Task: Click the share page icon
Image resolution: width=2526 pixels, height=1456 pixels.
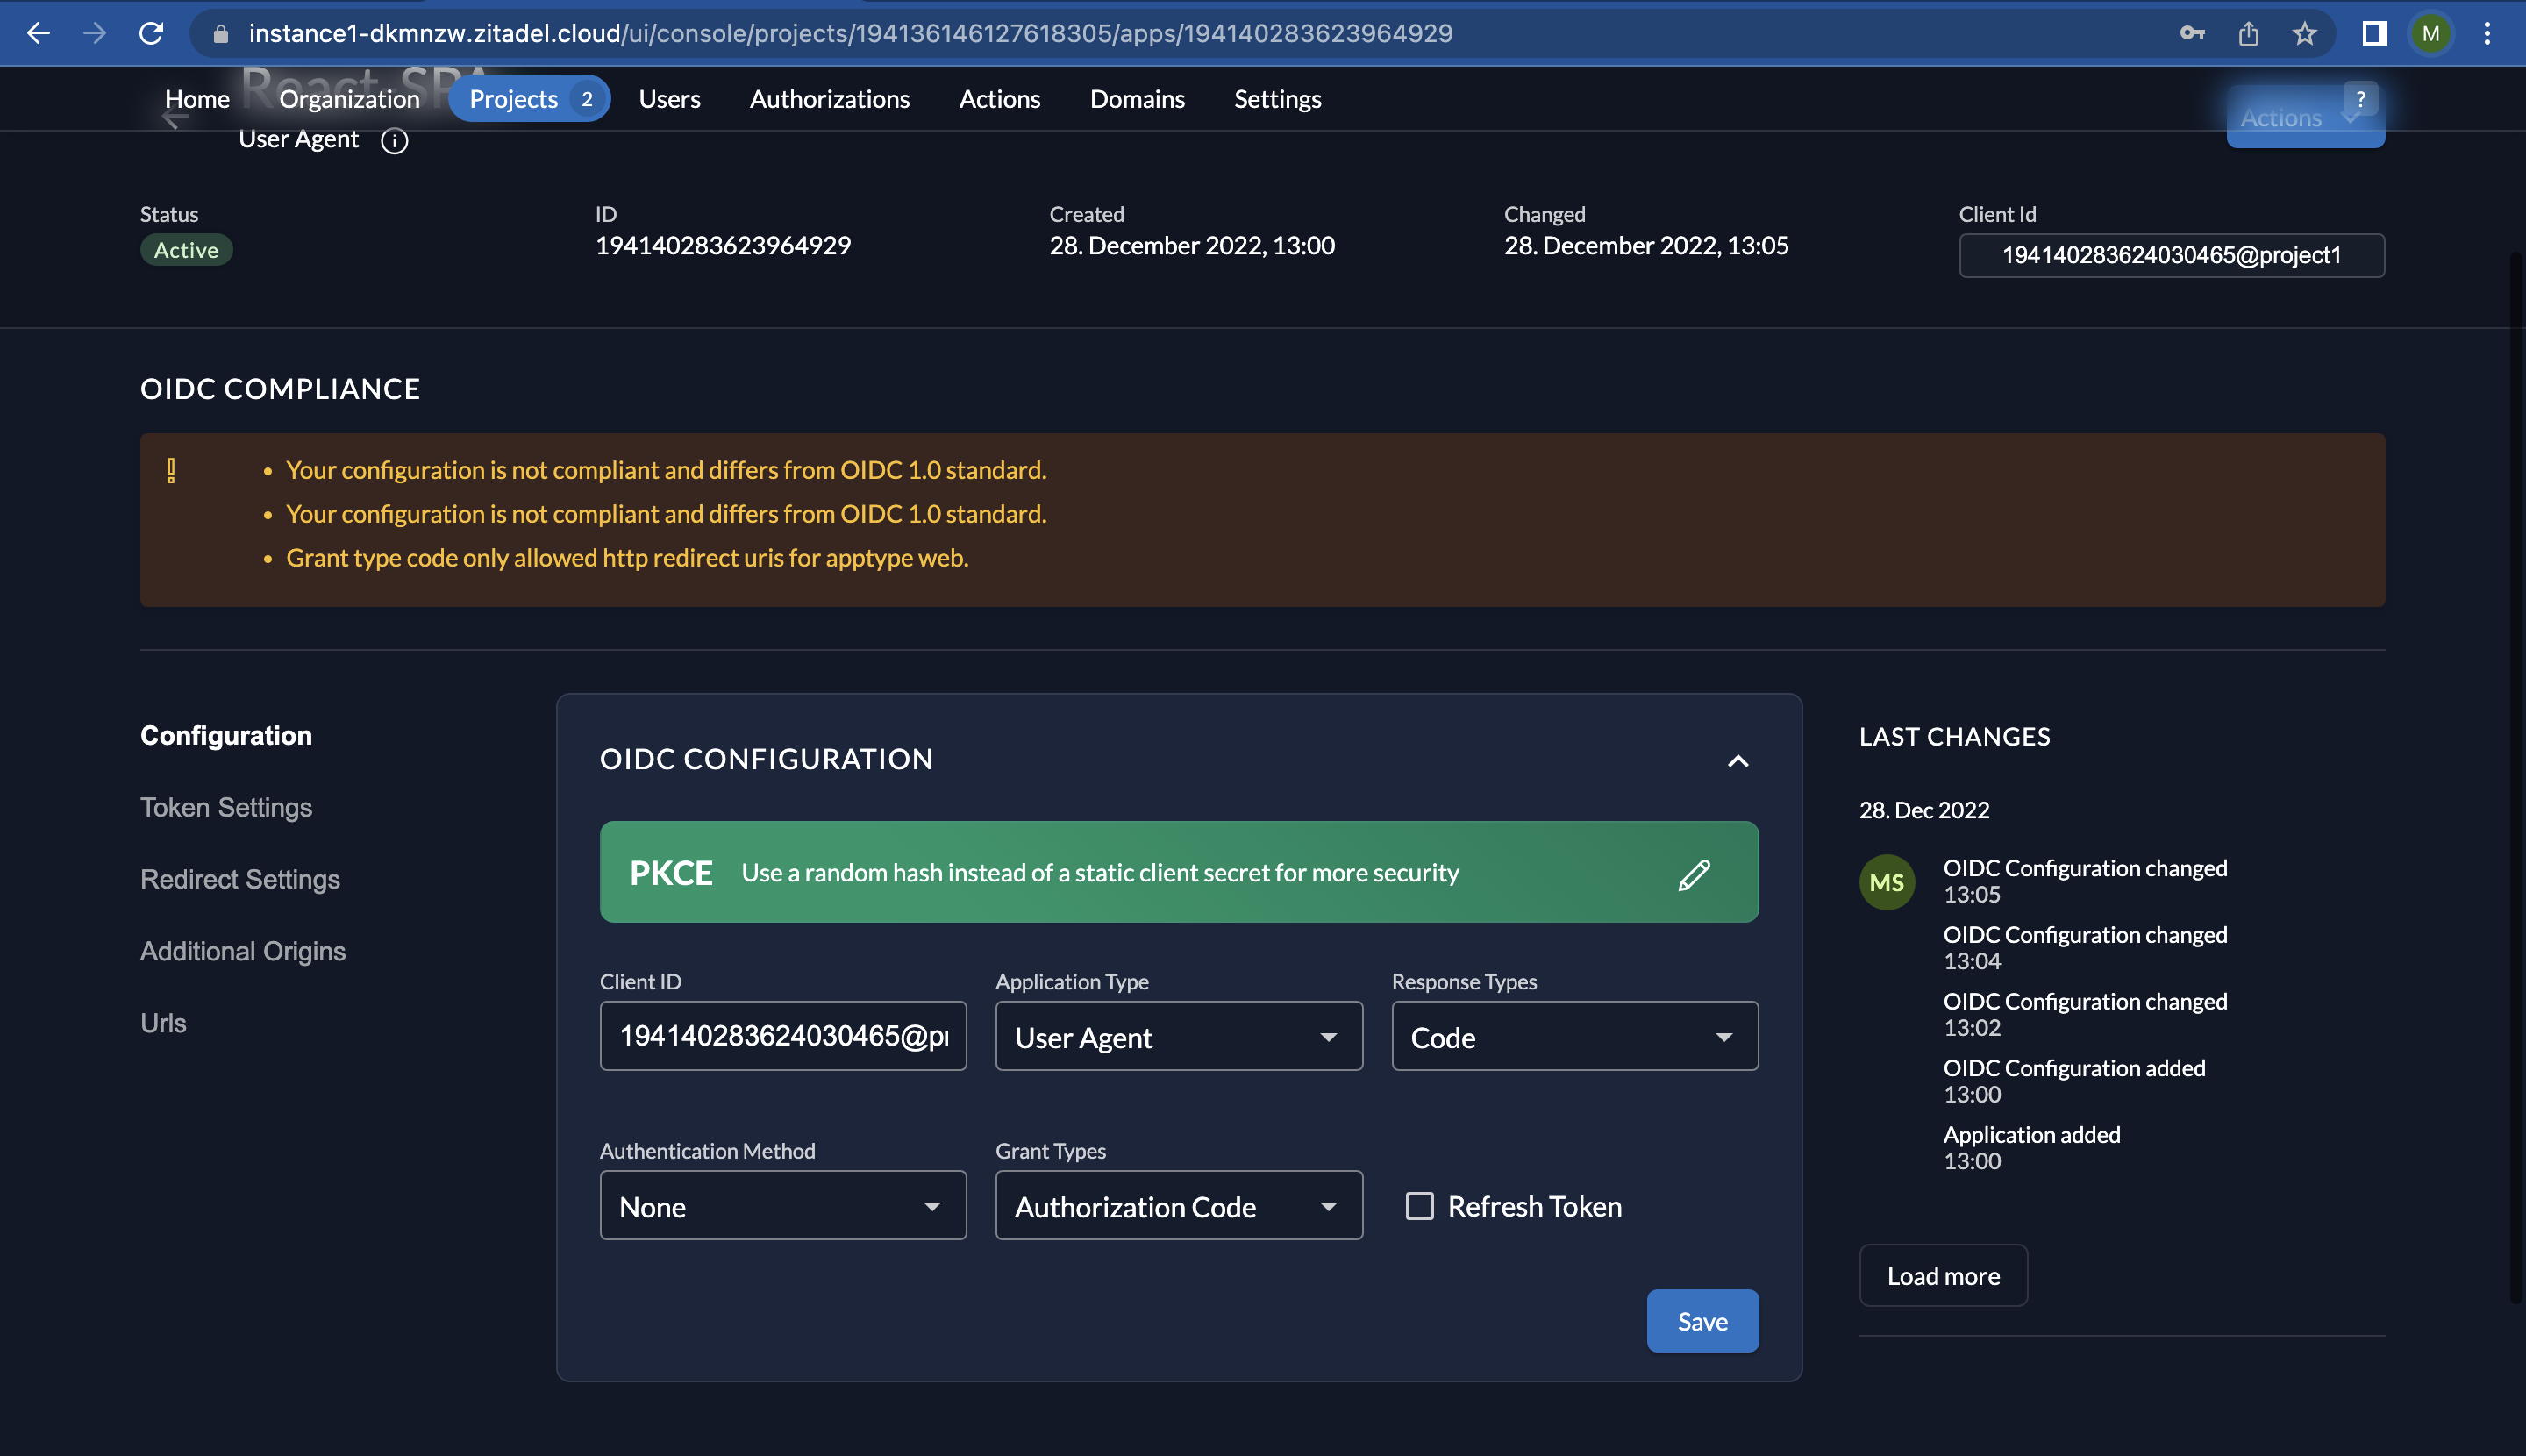Action: (2248, 33)
